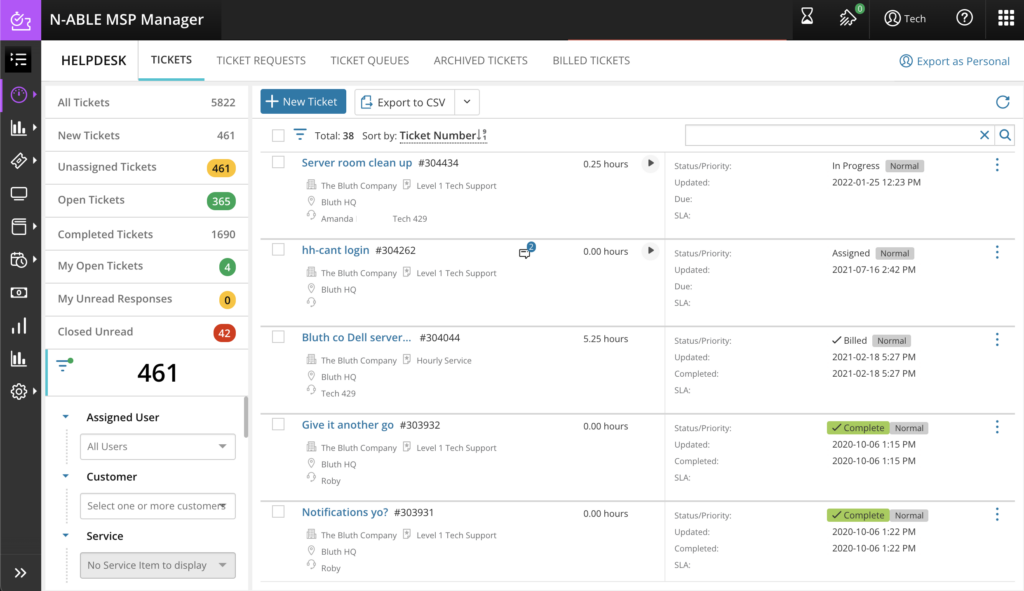This screenshot has width=1024, height=591.
Task: Collapse the Assigned User filter section
Action: click(65, 417)
